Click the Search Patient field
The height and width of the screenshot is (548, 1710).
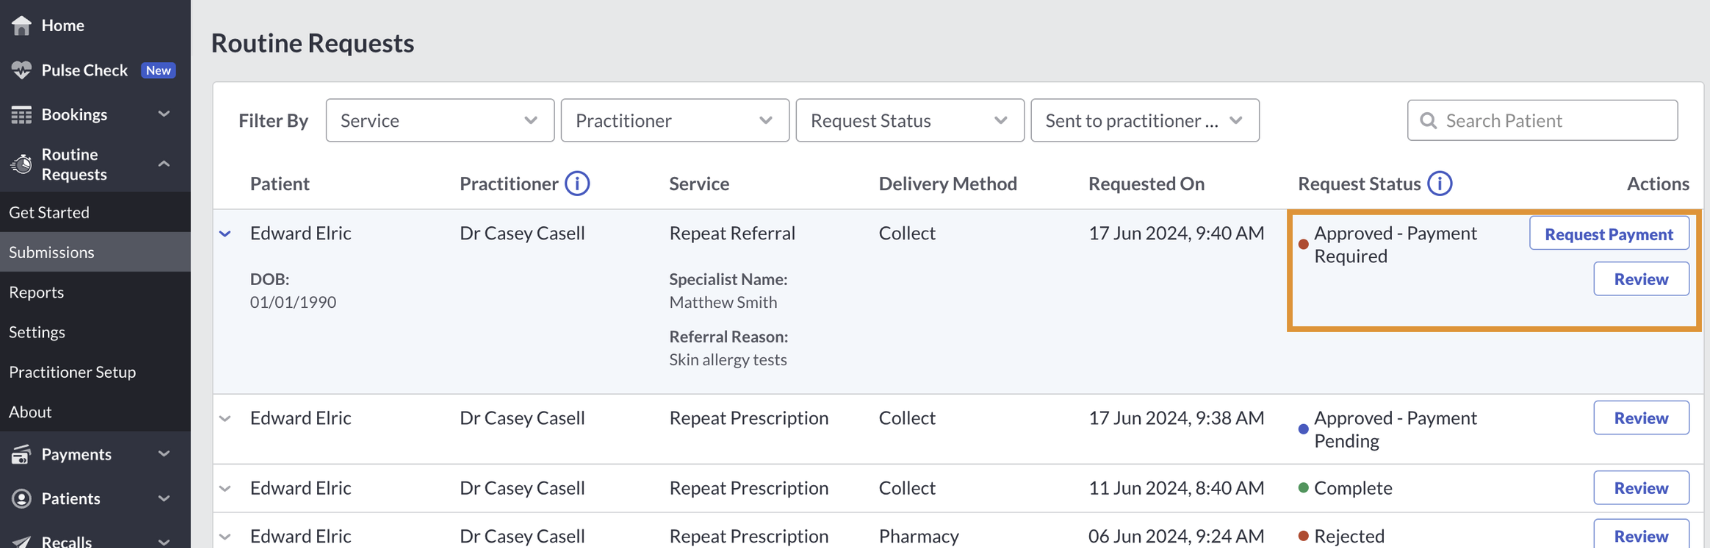tap(1542, 120)
